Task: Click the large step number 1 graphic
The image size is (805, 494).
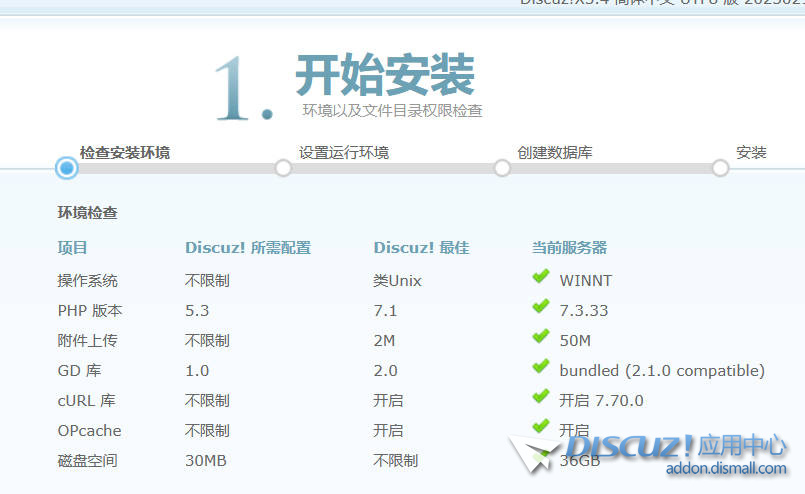Action: point(243,88)
